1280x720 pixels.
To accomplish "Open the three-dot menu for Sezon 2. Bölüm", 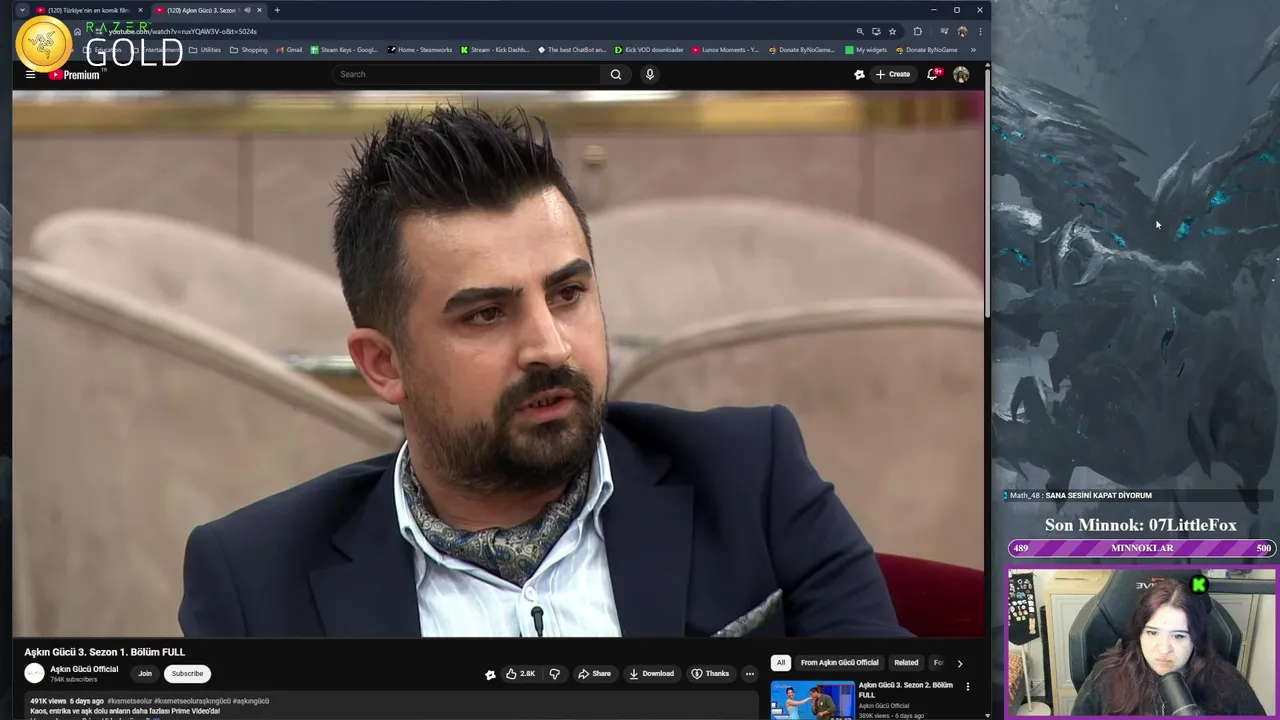I will [967, 686].
